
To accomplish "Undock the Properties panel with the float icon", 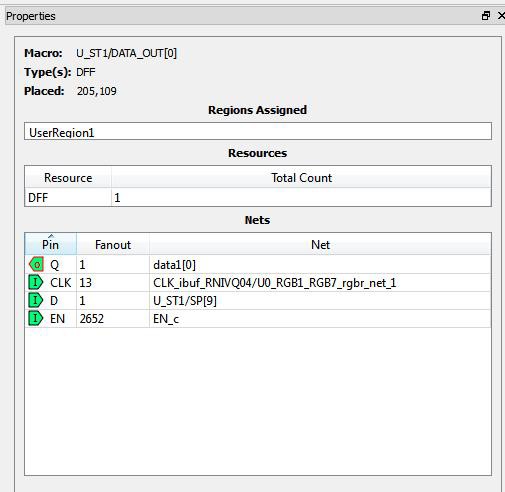I will pyautogui.click(x=486, y=15).
